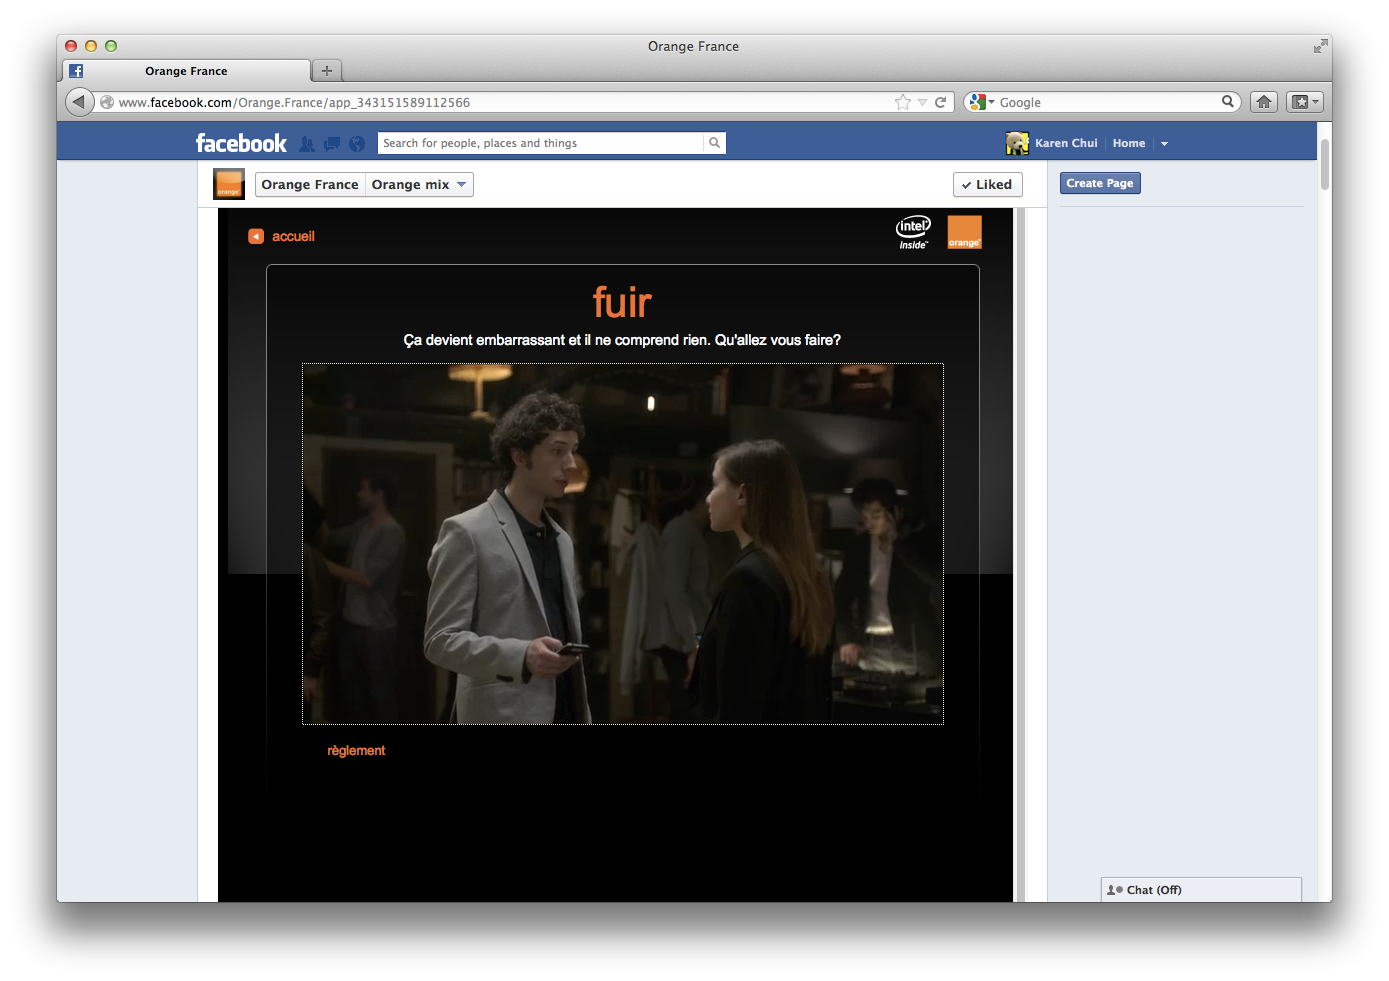Image resolution: width=1389 pixels, height=981 pixels.
Task: Click the video scene image
Action: pyautogui.click(x=623, y=544)
